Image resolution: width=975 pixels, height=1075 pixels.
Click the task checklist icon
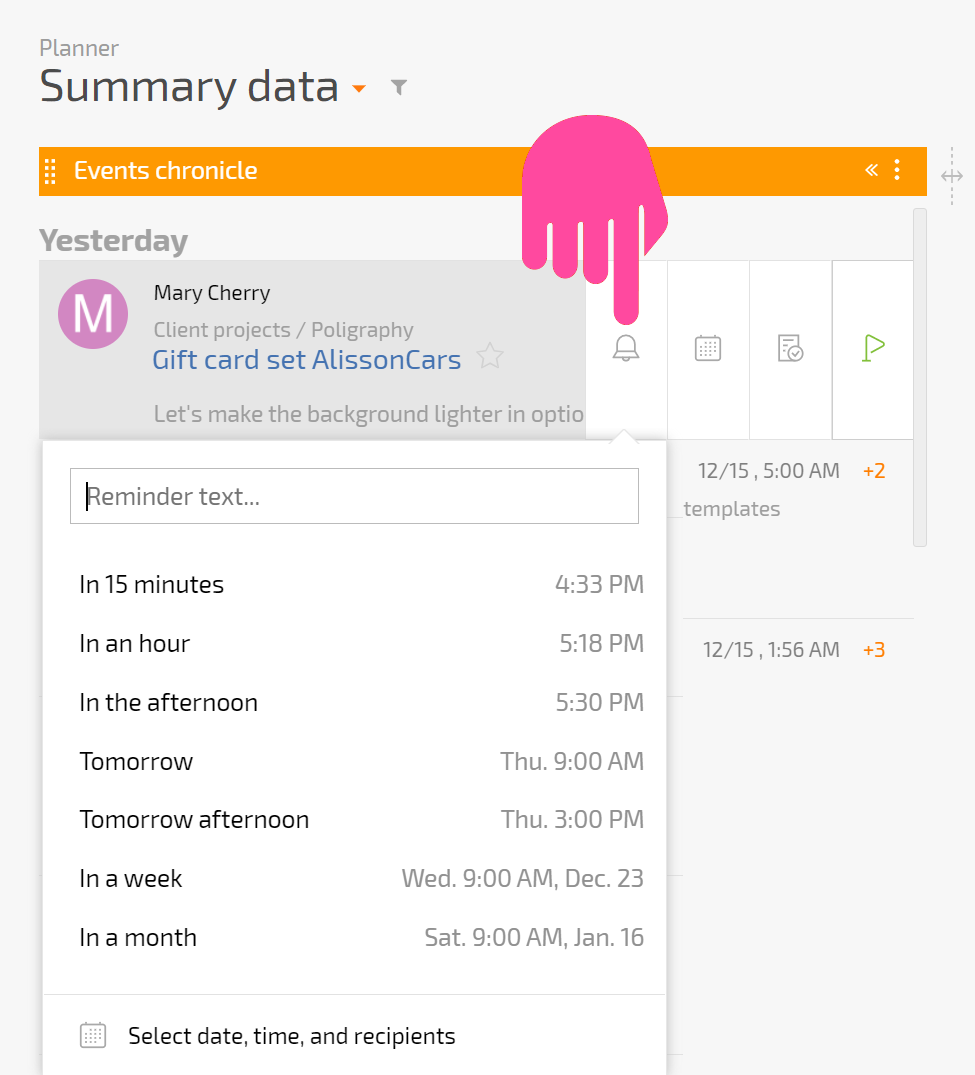click(790, 348)
